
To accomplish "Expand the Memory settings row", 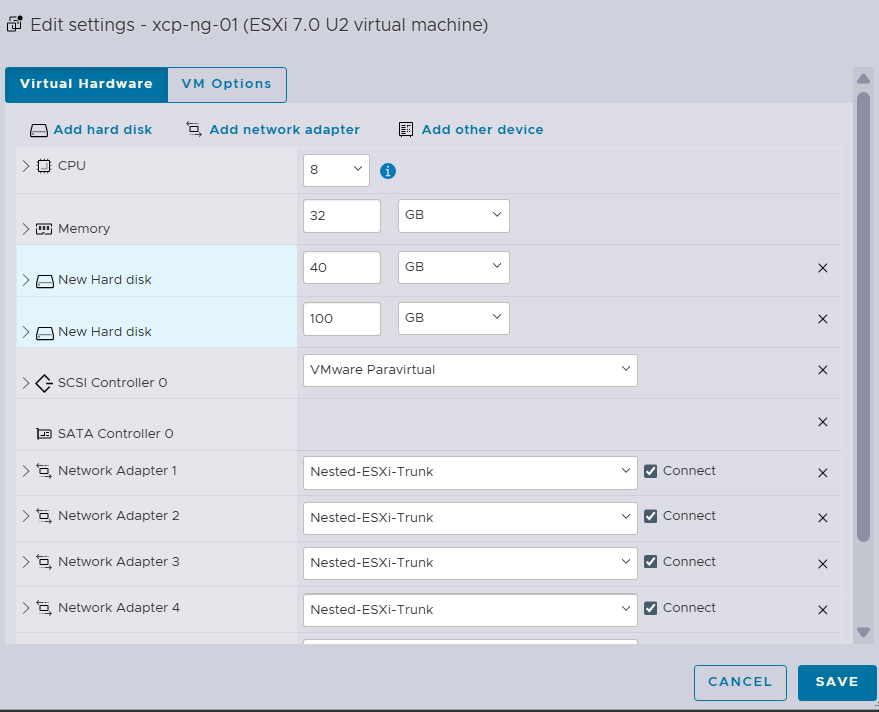I will (x=26, y=229).
